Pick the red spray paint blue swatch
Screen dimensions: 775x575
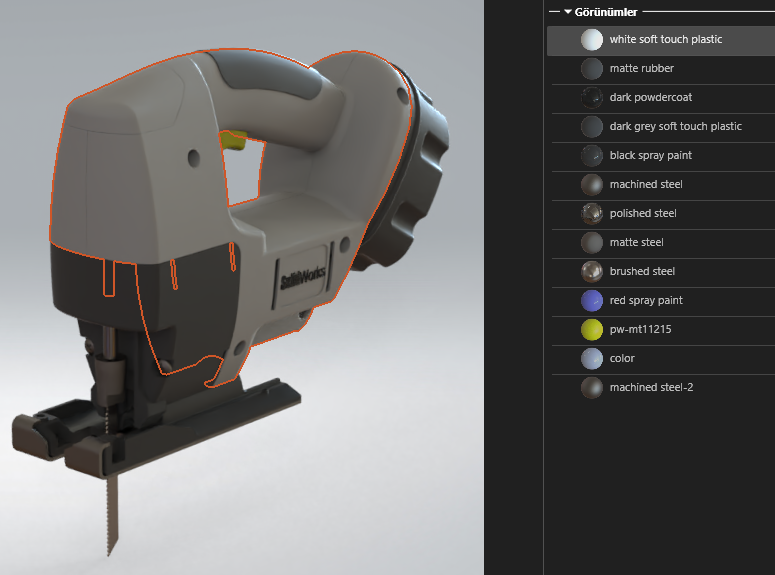point(592,301)
